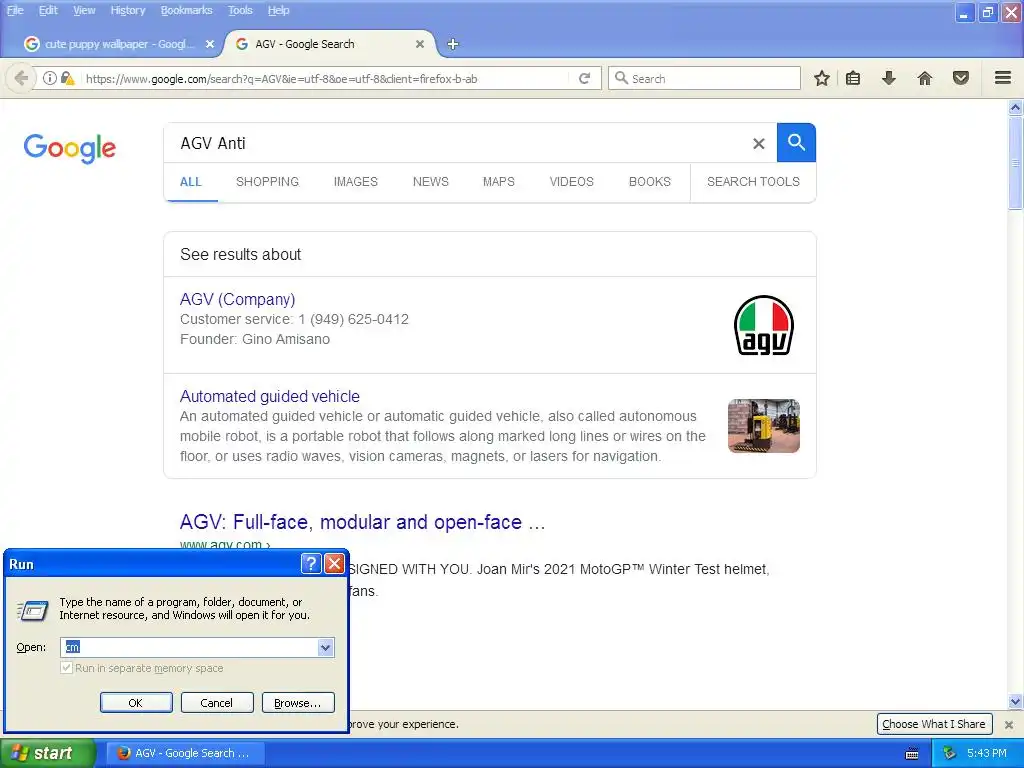The height and width of the screenshot is (768, 1024).
Task: Open the Edit menu
Action: pyautogui.click(x=48, y=10)
